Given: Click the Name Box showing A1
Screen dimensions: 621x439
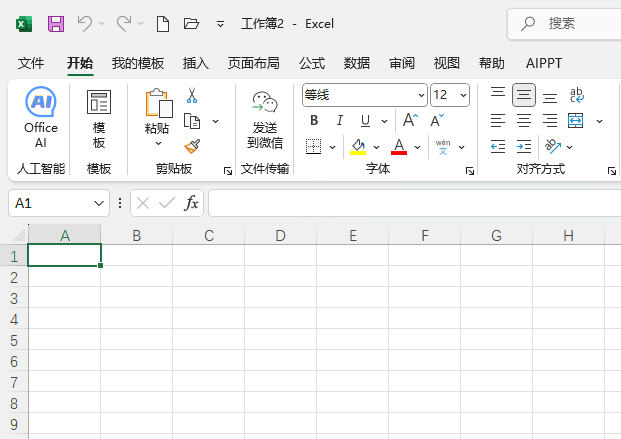Looking at the screenshot, I should point(59,203).
